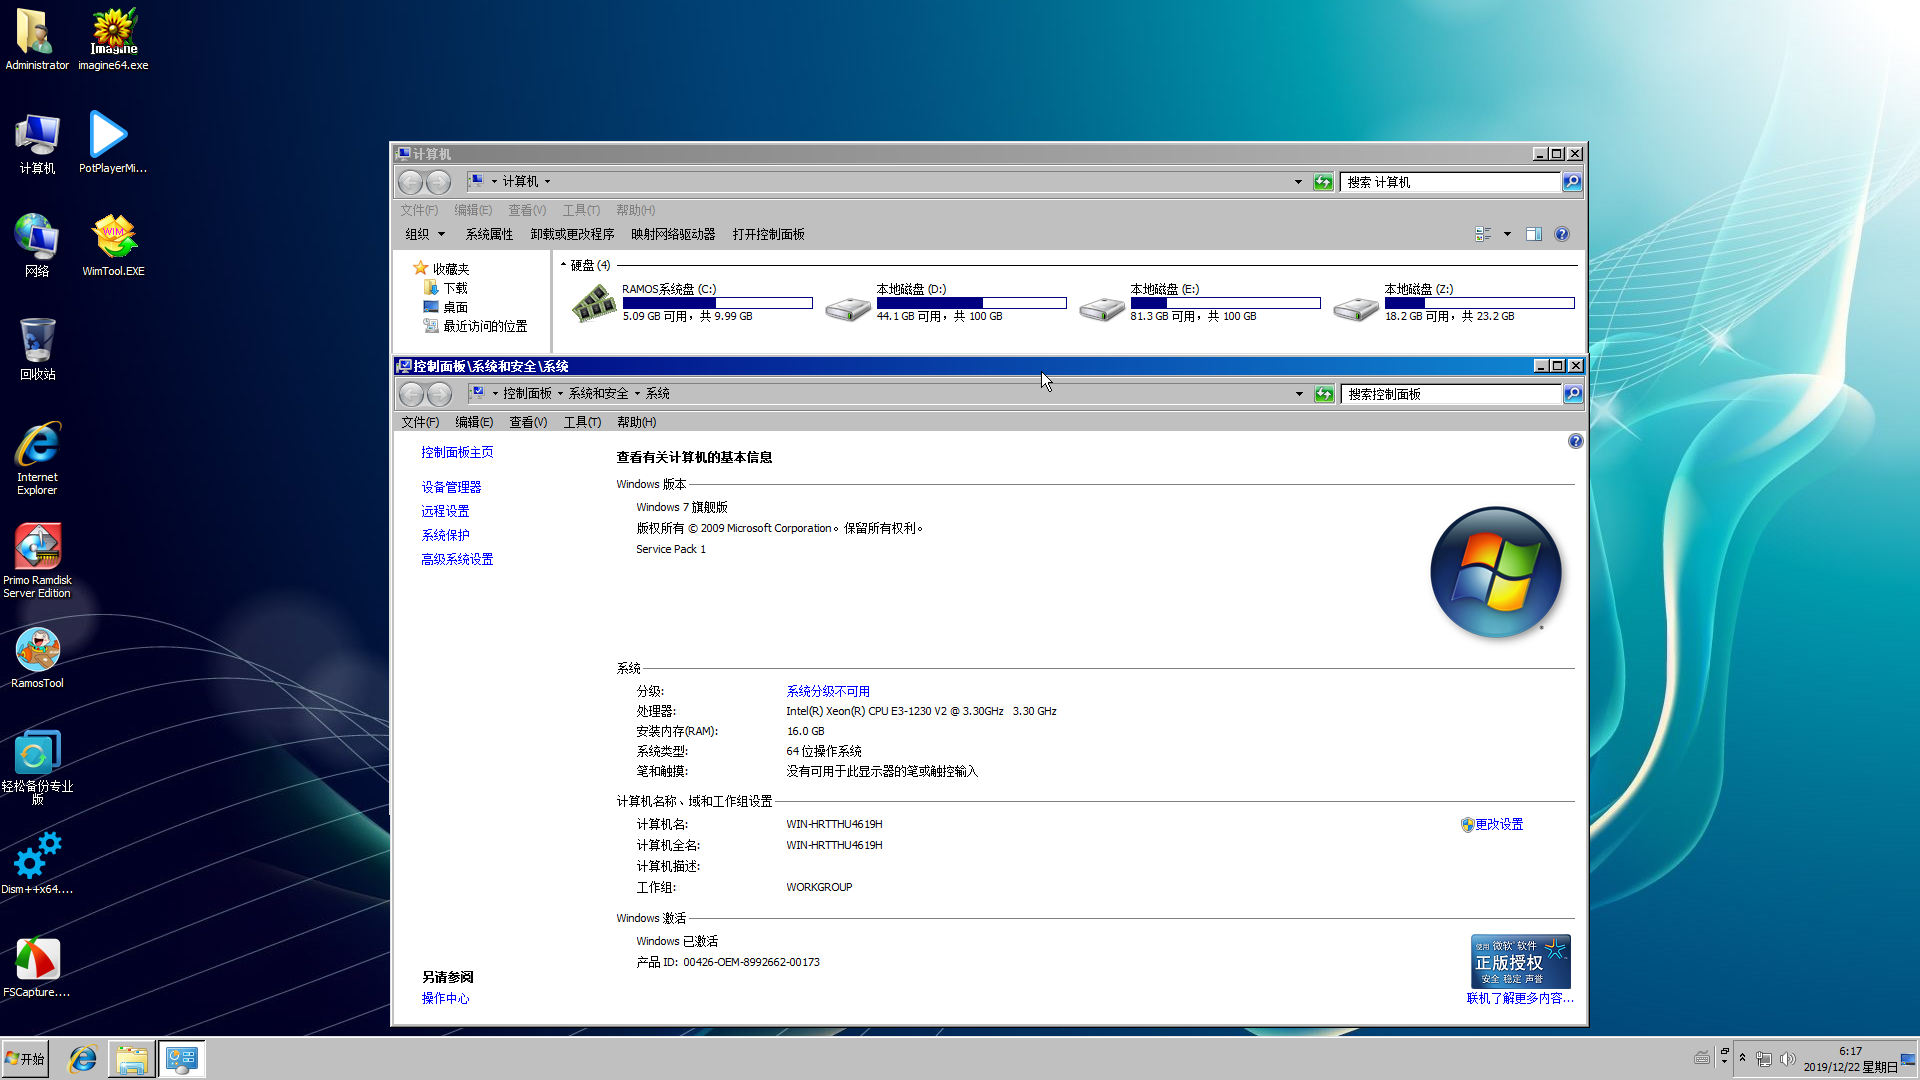Launch RamosTool desktop icon

click(x=37, y=658)
